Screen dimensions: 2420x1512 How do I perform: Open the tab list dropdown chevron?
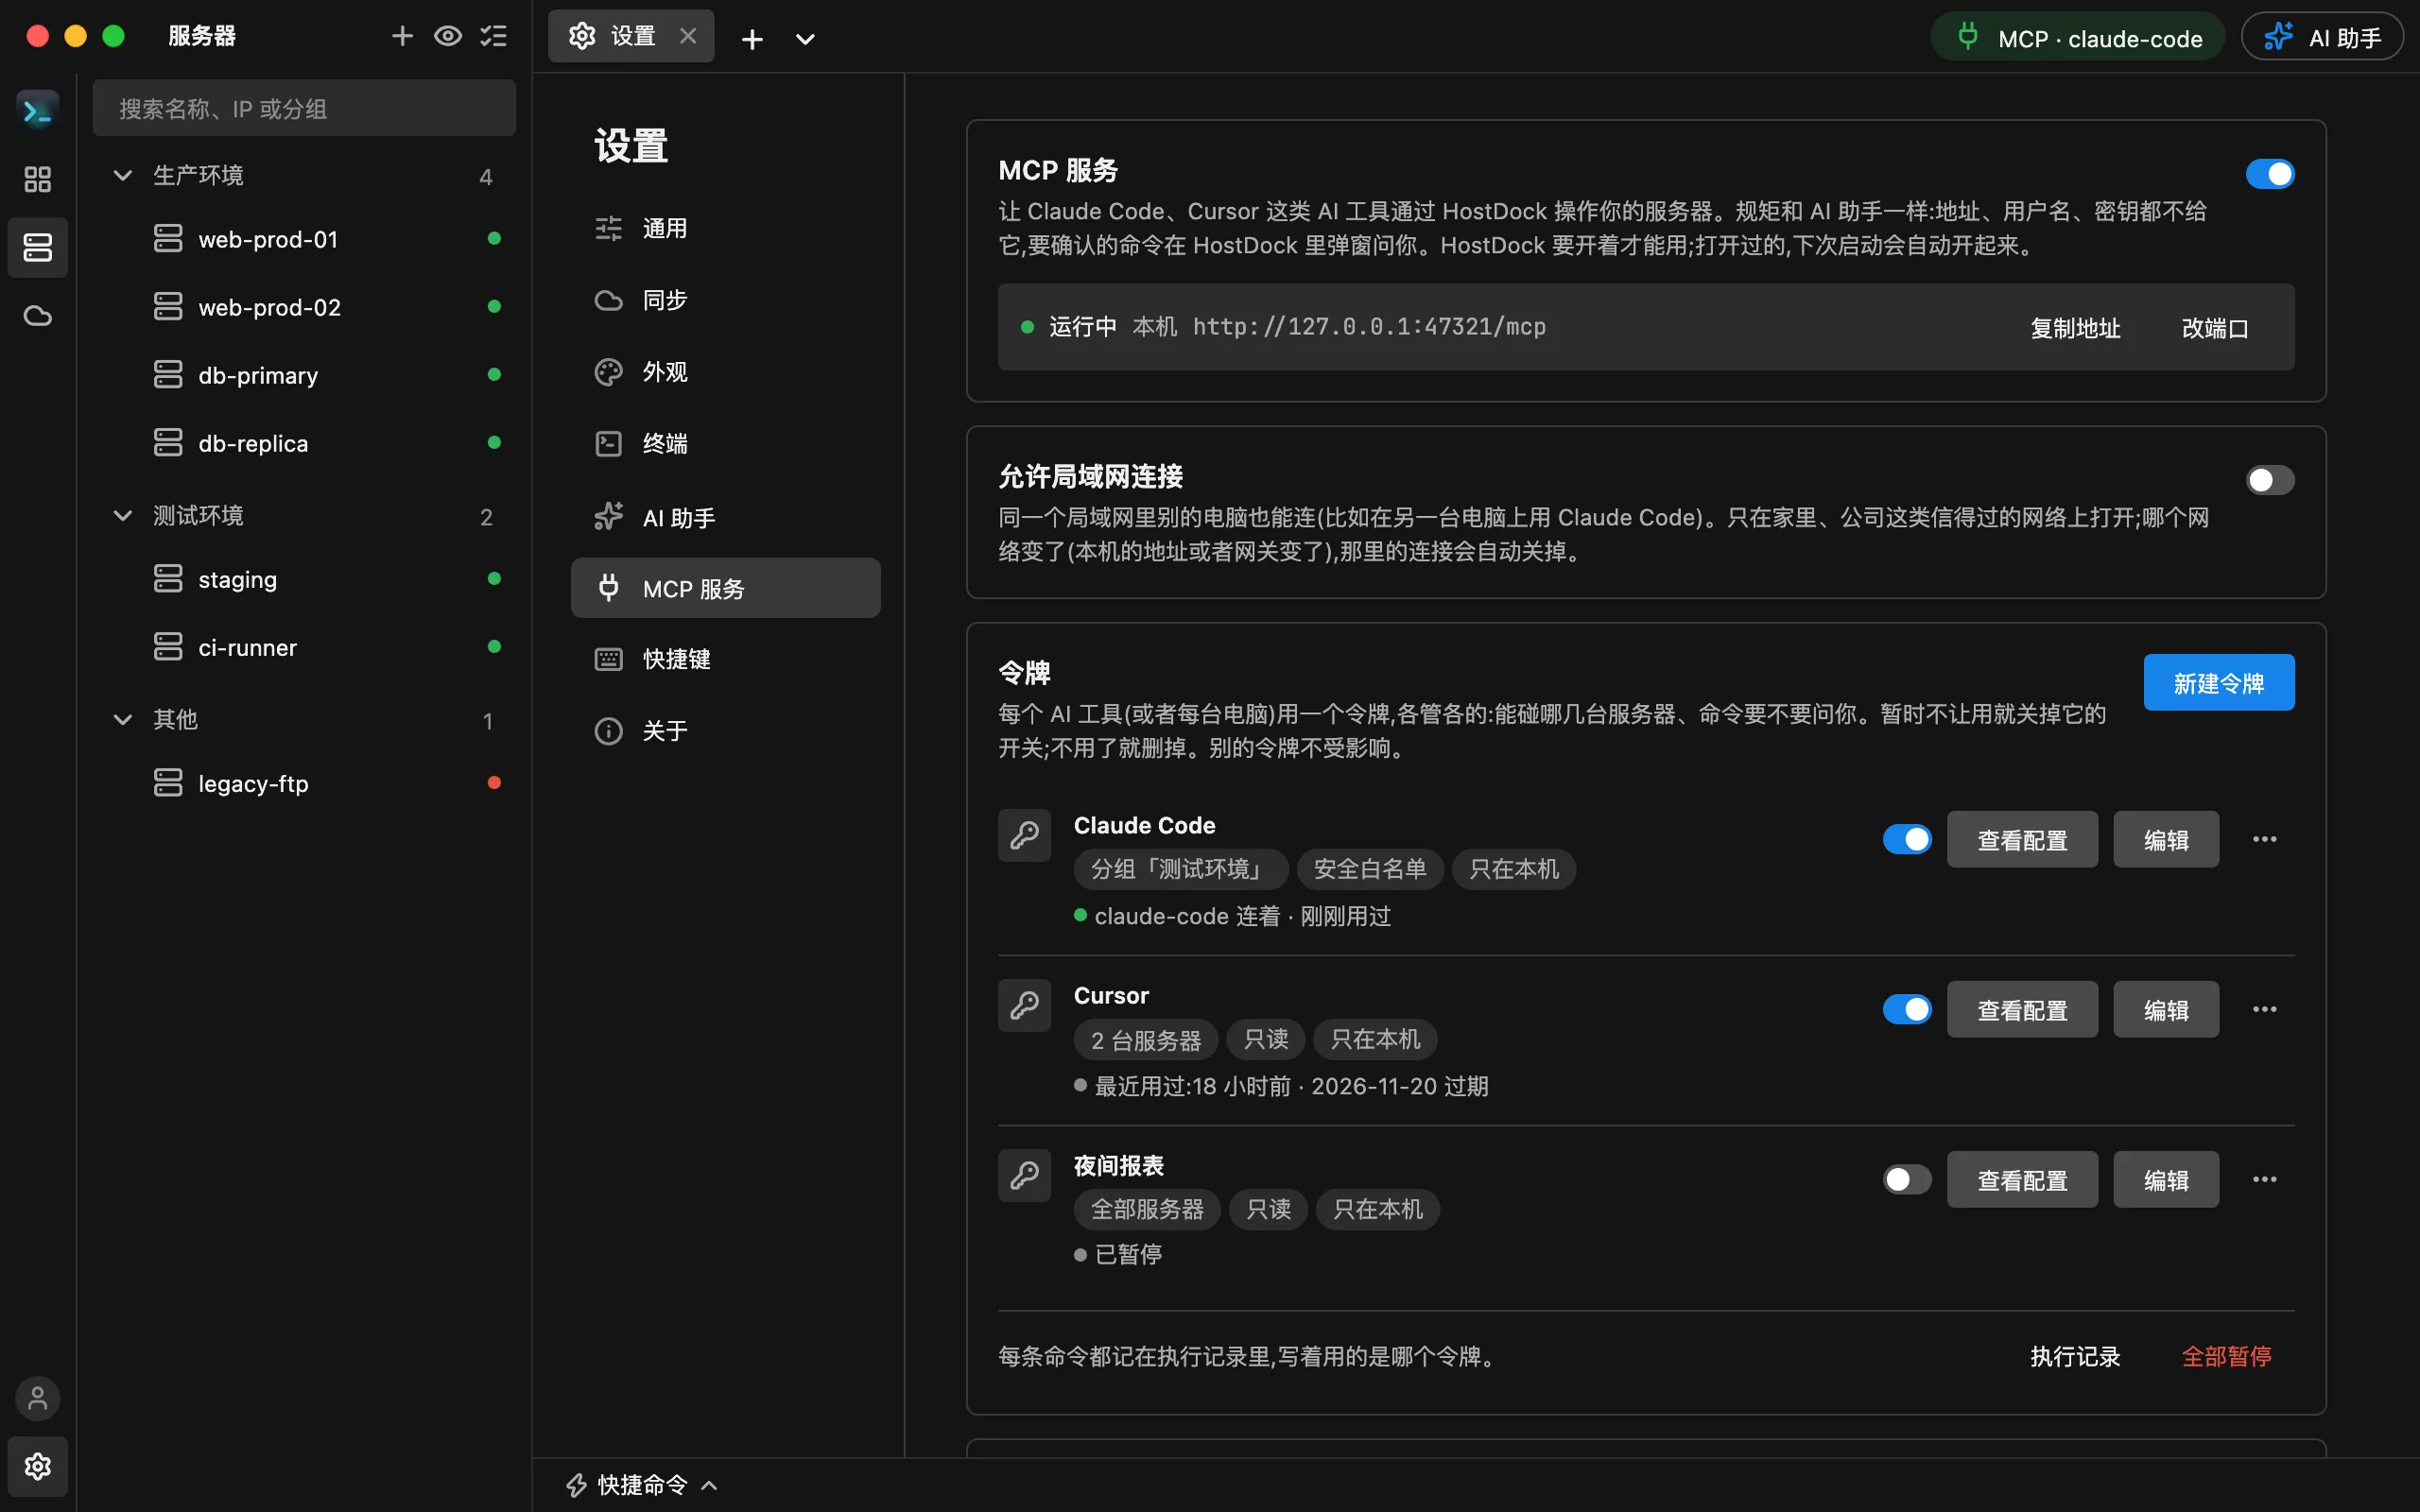805,39
